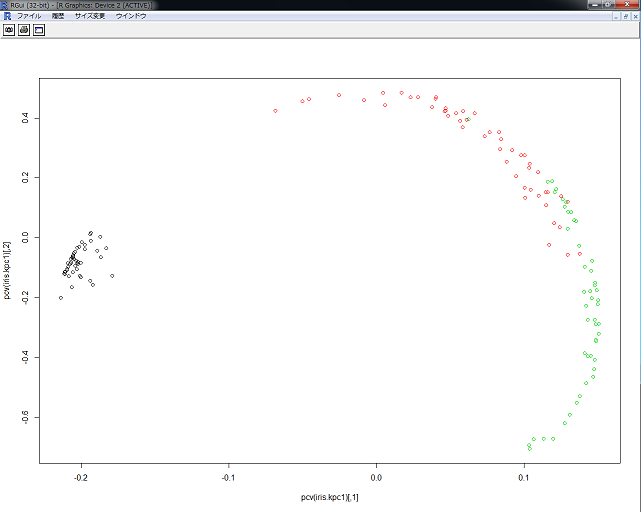This screenshot has width=641, height=512.
Task: Click the copy-to-clipboard toolbar icon
Action: pos(9,30)
